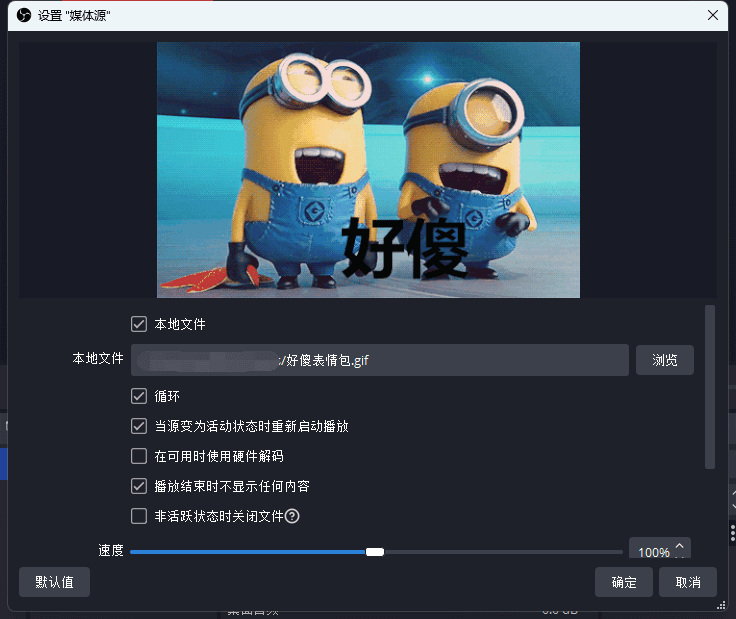Click the minions GIF preview image

coord(368,170)
